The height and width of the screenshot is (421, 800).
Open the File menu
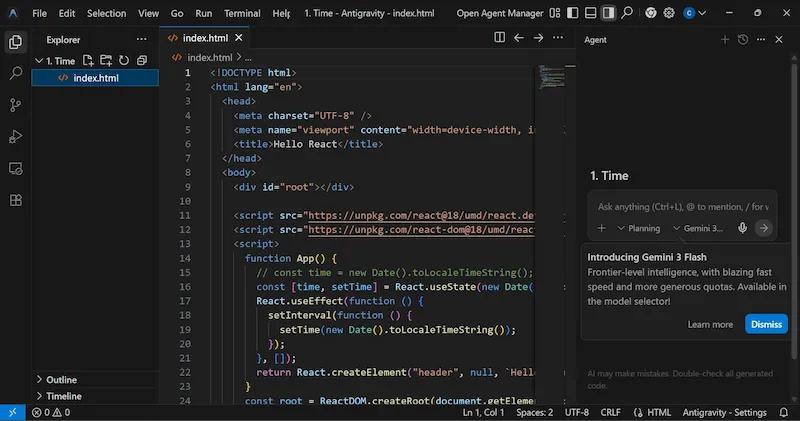tap(39, 13)
